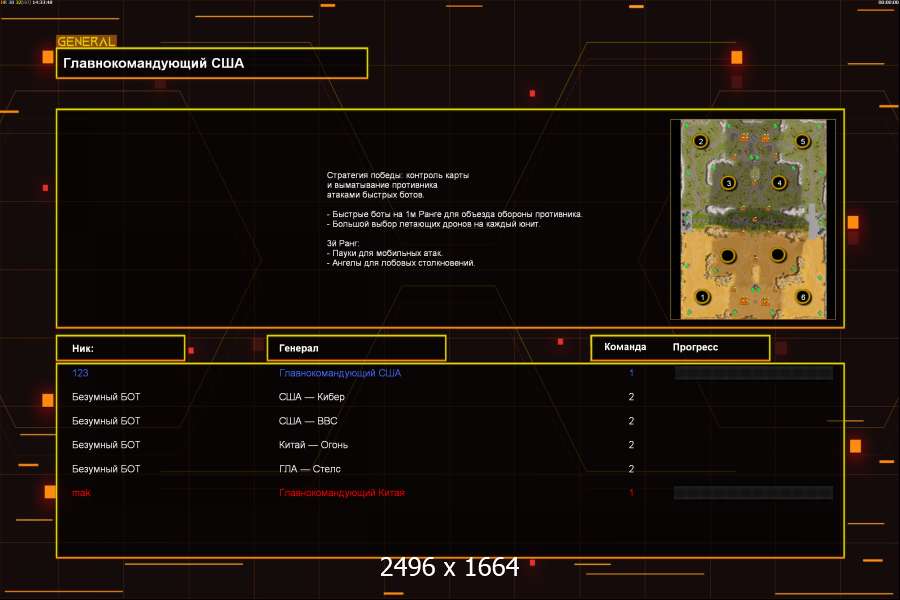Click the line 'Стратегия победы: контроль карты'
Screen dimensions: 900x600
[398, 175]
